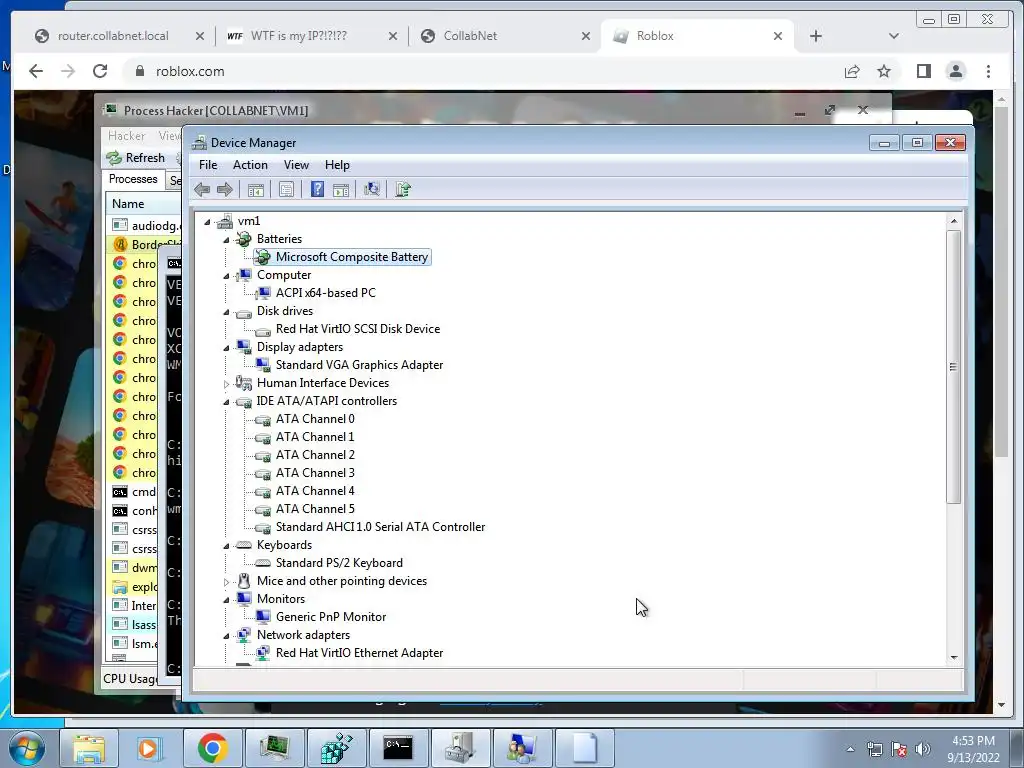Click Windows Start orb button

(x=27, y=748)
